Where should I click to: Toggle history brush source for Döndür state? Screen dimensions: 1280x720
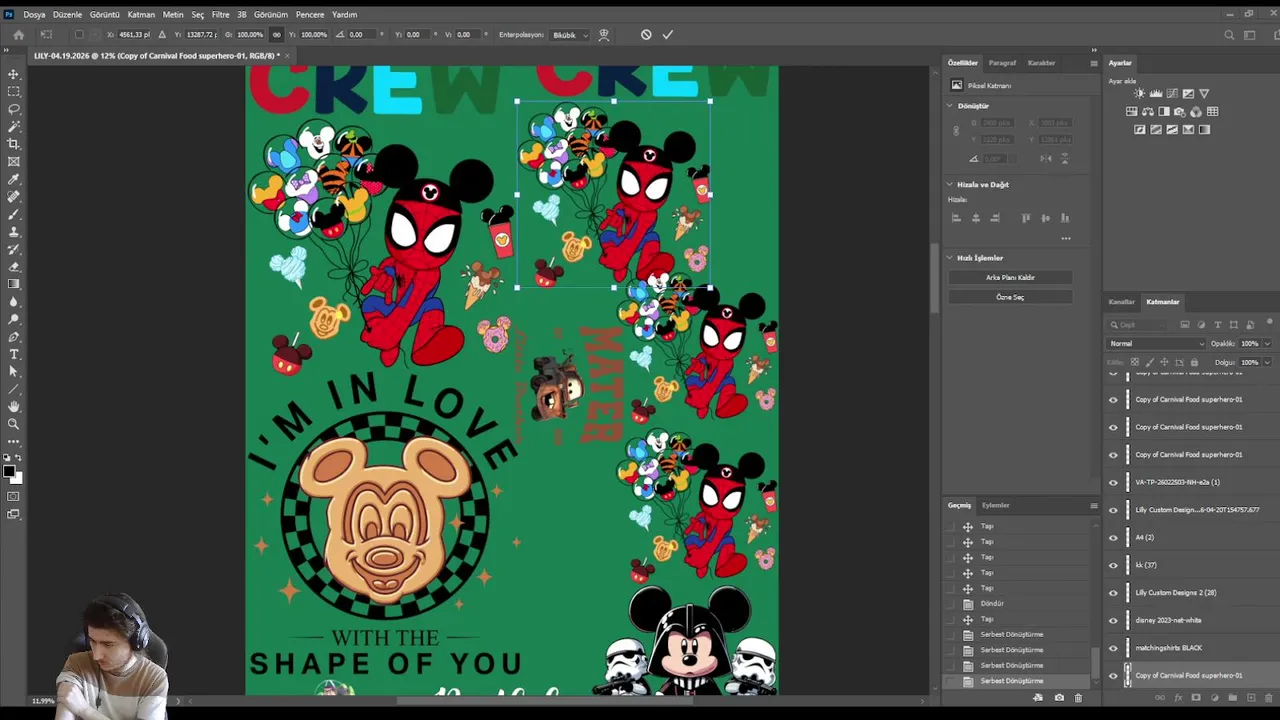[951, 603]
